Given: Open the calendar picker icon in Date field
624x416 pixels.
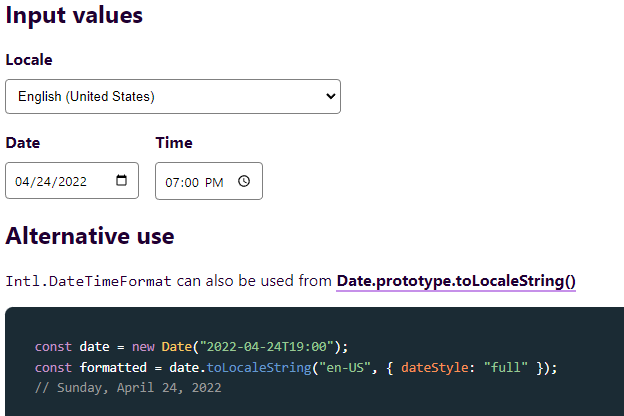Looking at the screenshot, I should tap(121, 180).
